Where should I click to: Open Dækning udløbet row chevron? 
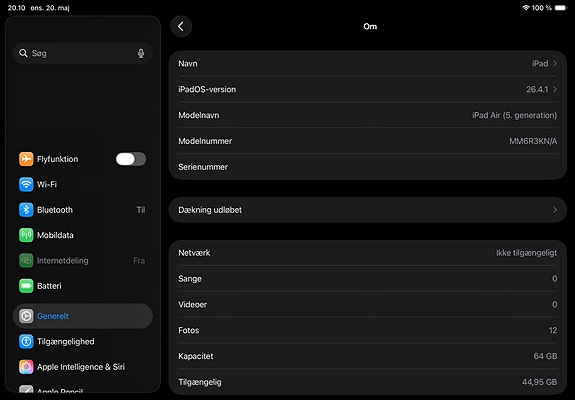[x=555, y=210]
